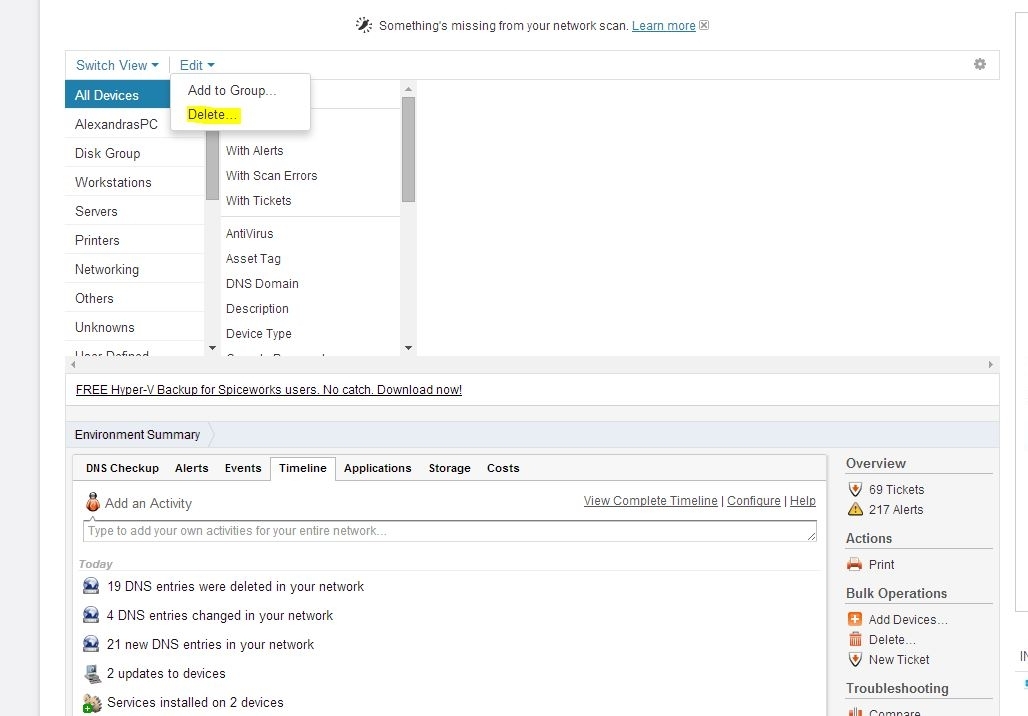Click the Print icon under Actions
The image size is (1028, 716).
click(x=855, y=564)
